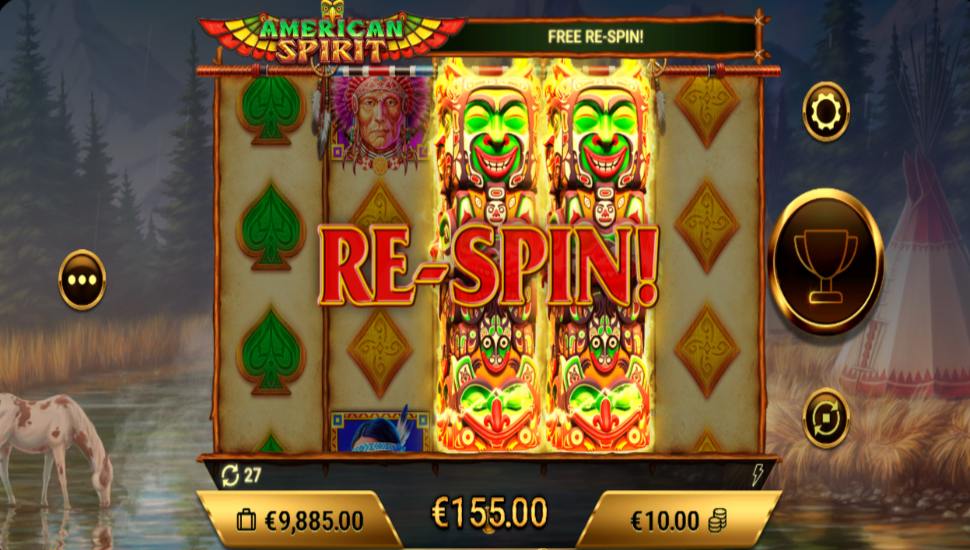
Task: Click the suitcase balance icon
Action: click(246, 521)
